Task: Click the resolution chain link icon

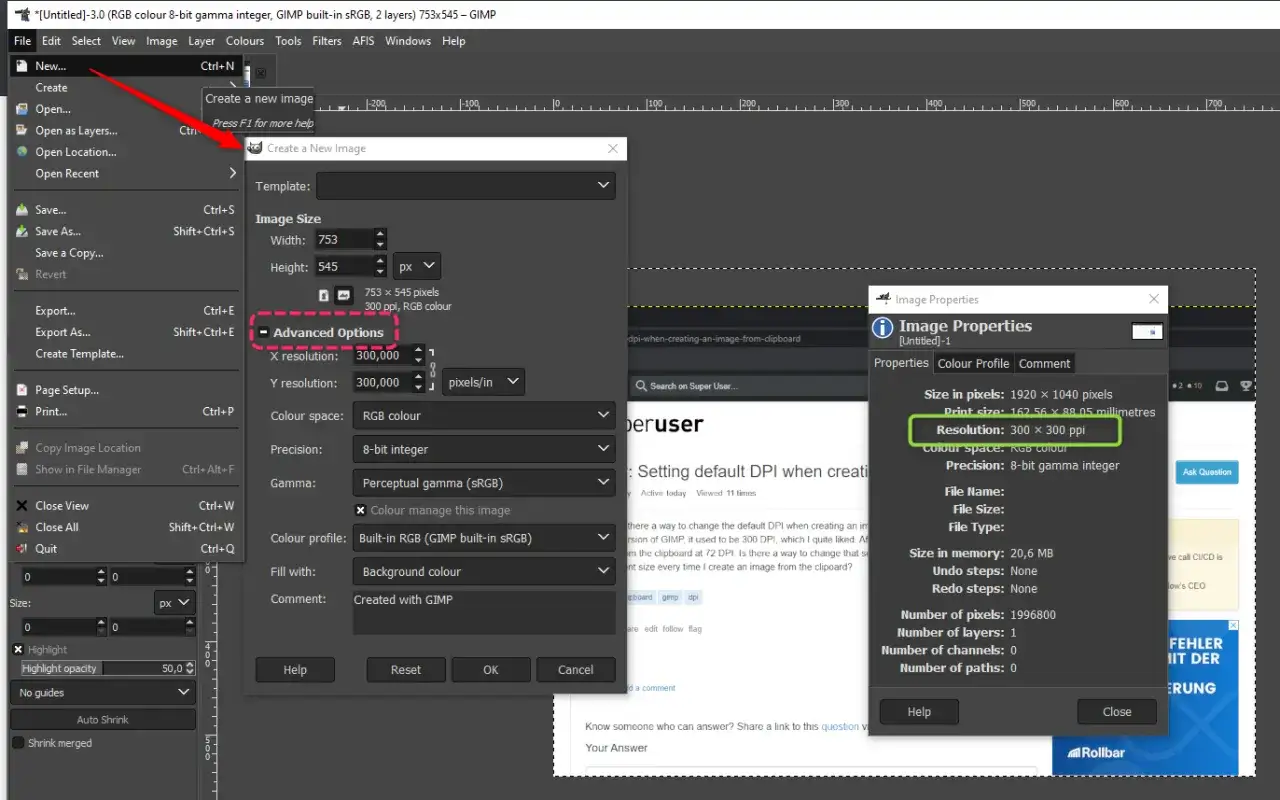Action: (x=433, y=369)
